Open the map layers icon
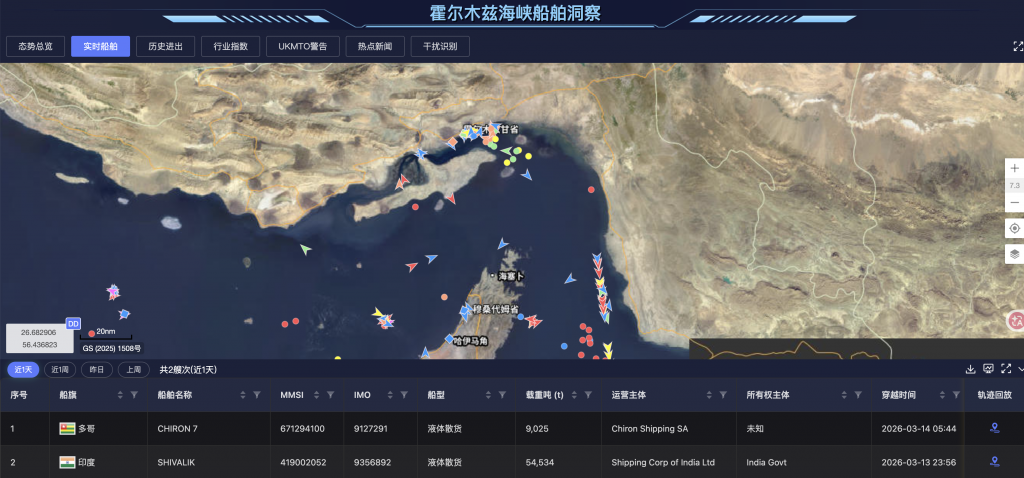 pos(1014,253)
